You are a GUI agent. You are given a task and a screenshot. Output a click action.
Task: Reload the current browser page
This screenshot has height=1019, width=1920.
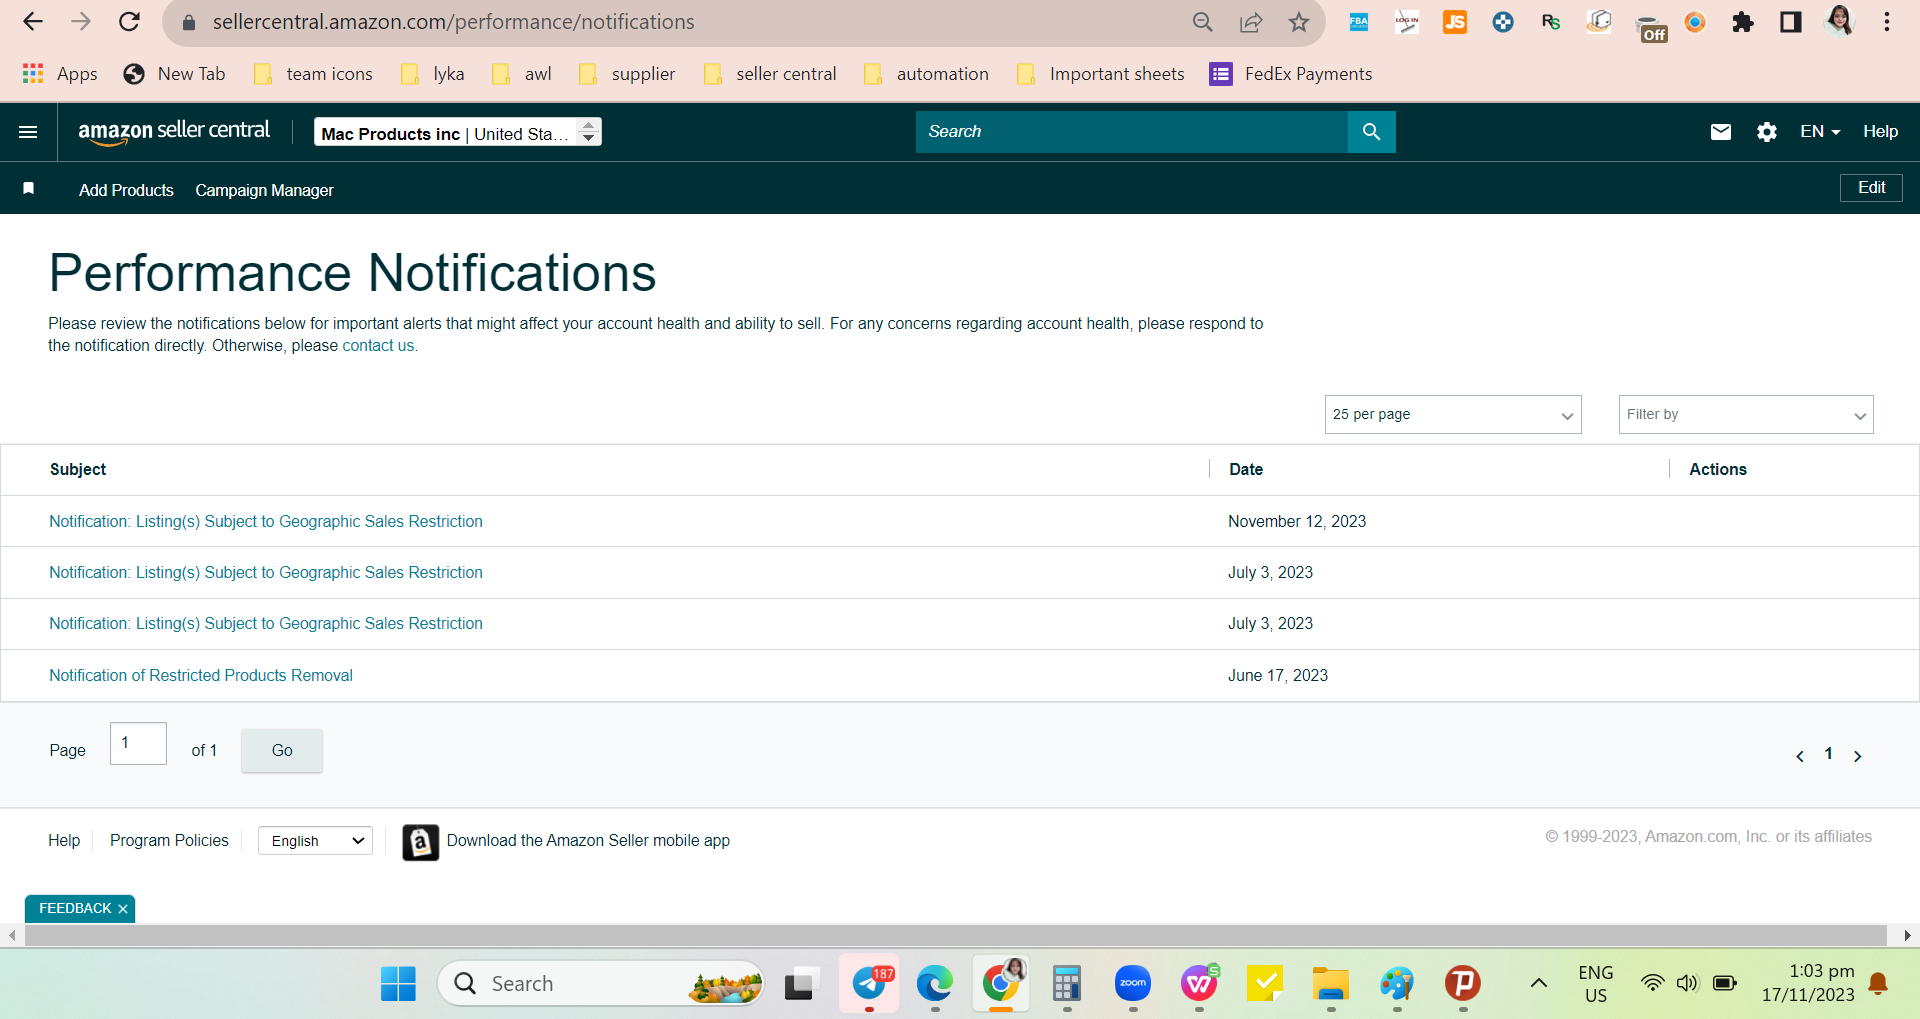tap(129, 22)
